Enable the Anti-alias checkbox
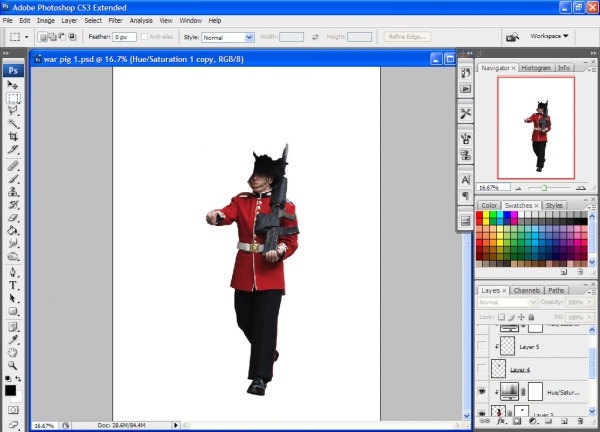This screenshot has width=600, height=432. point(144,37)
